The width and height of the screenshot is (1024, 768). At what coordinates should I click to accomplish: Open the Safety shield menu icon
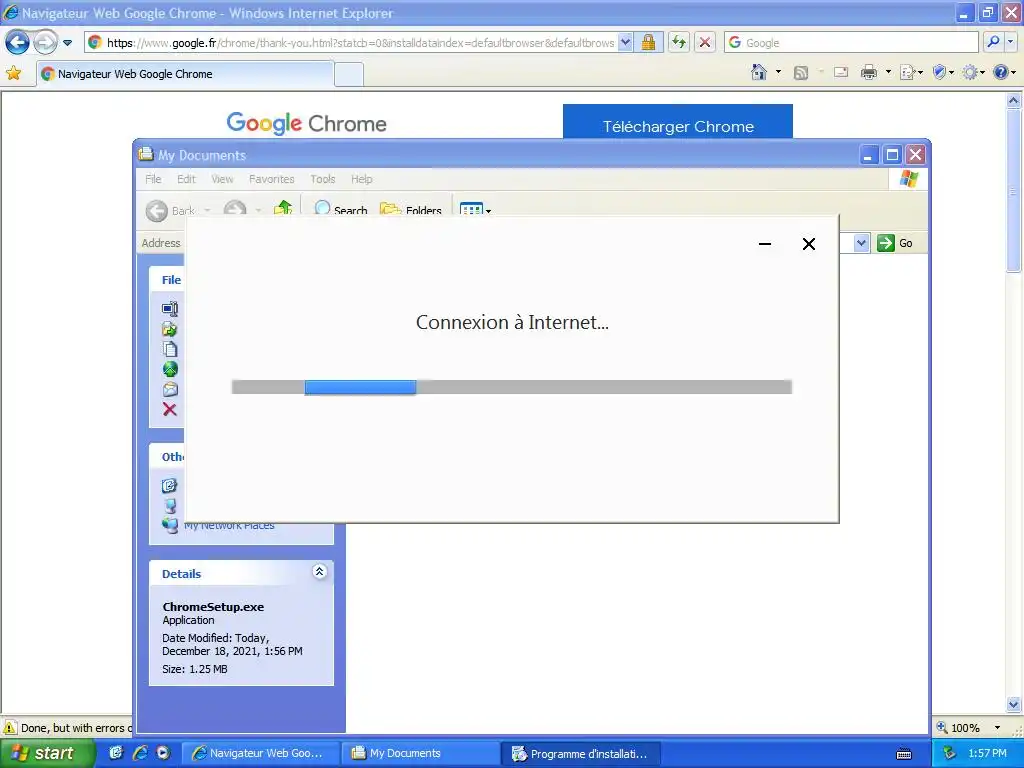939,72
